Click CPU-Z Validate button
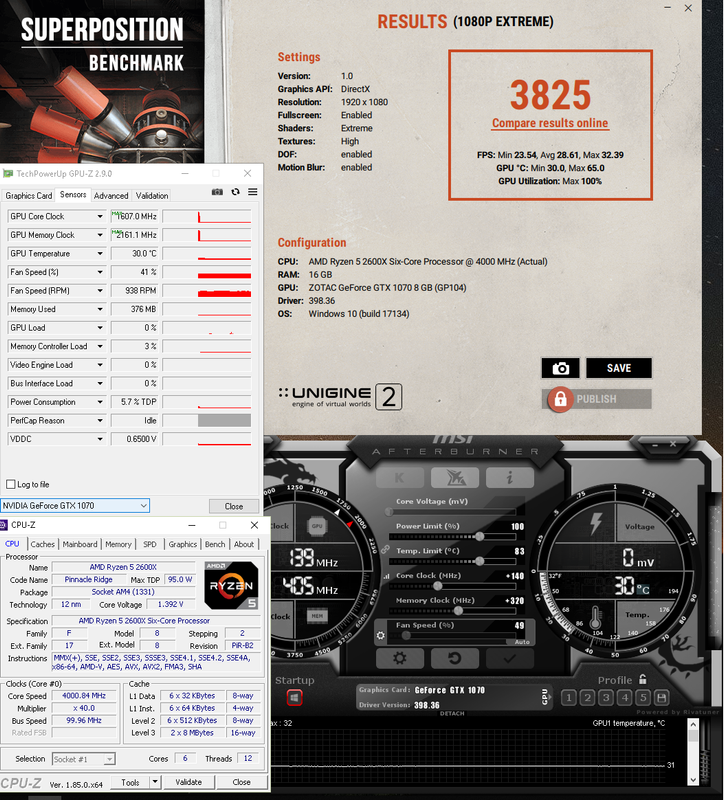The height and width of the screenshot is (800, 724). click(x=188, y=782)
